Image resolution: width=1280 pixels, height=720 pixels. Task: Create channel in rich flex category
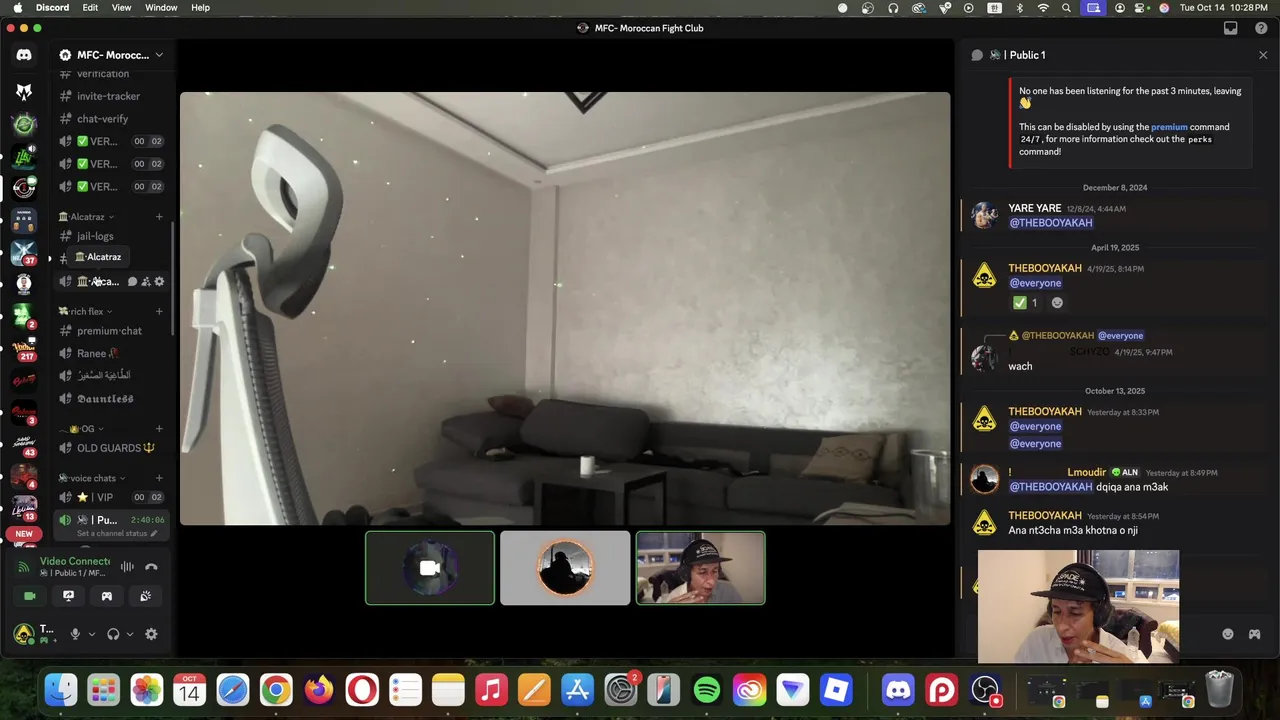[159, 312]
